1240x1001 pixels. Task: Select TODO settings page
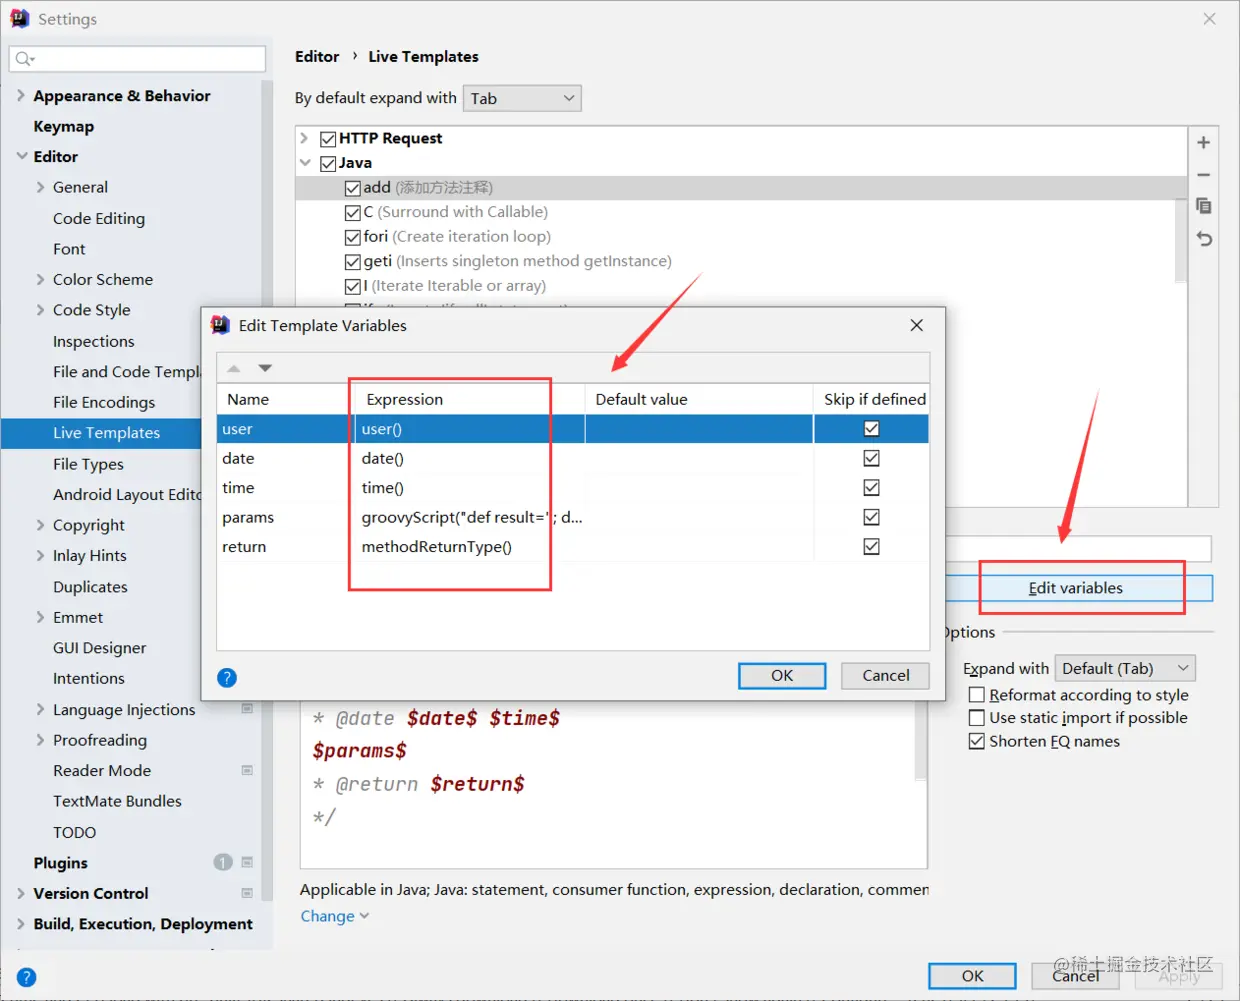click(x=74, y=832)
